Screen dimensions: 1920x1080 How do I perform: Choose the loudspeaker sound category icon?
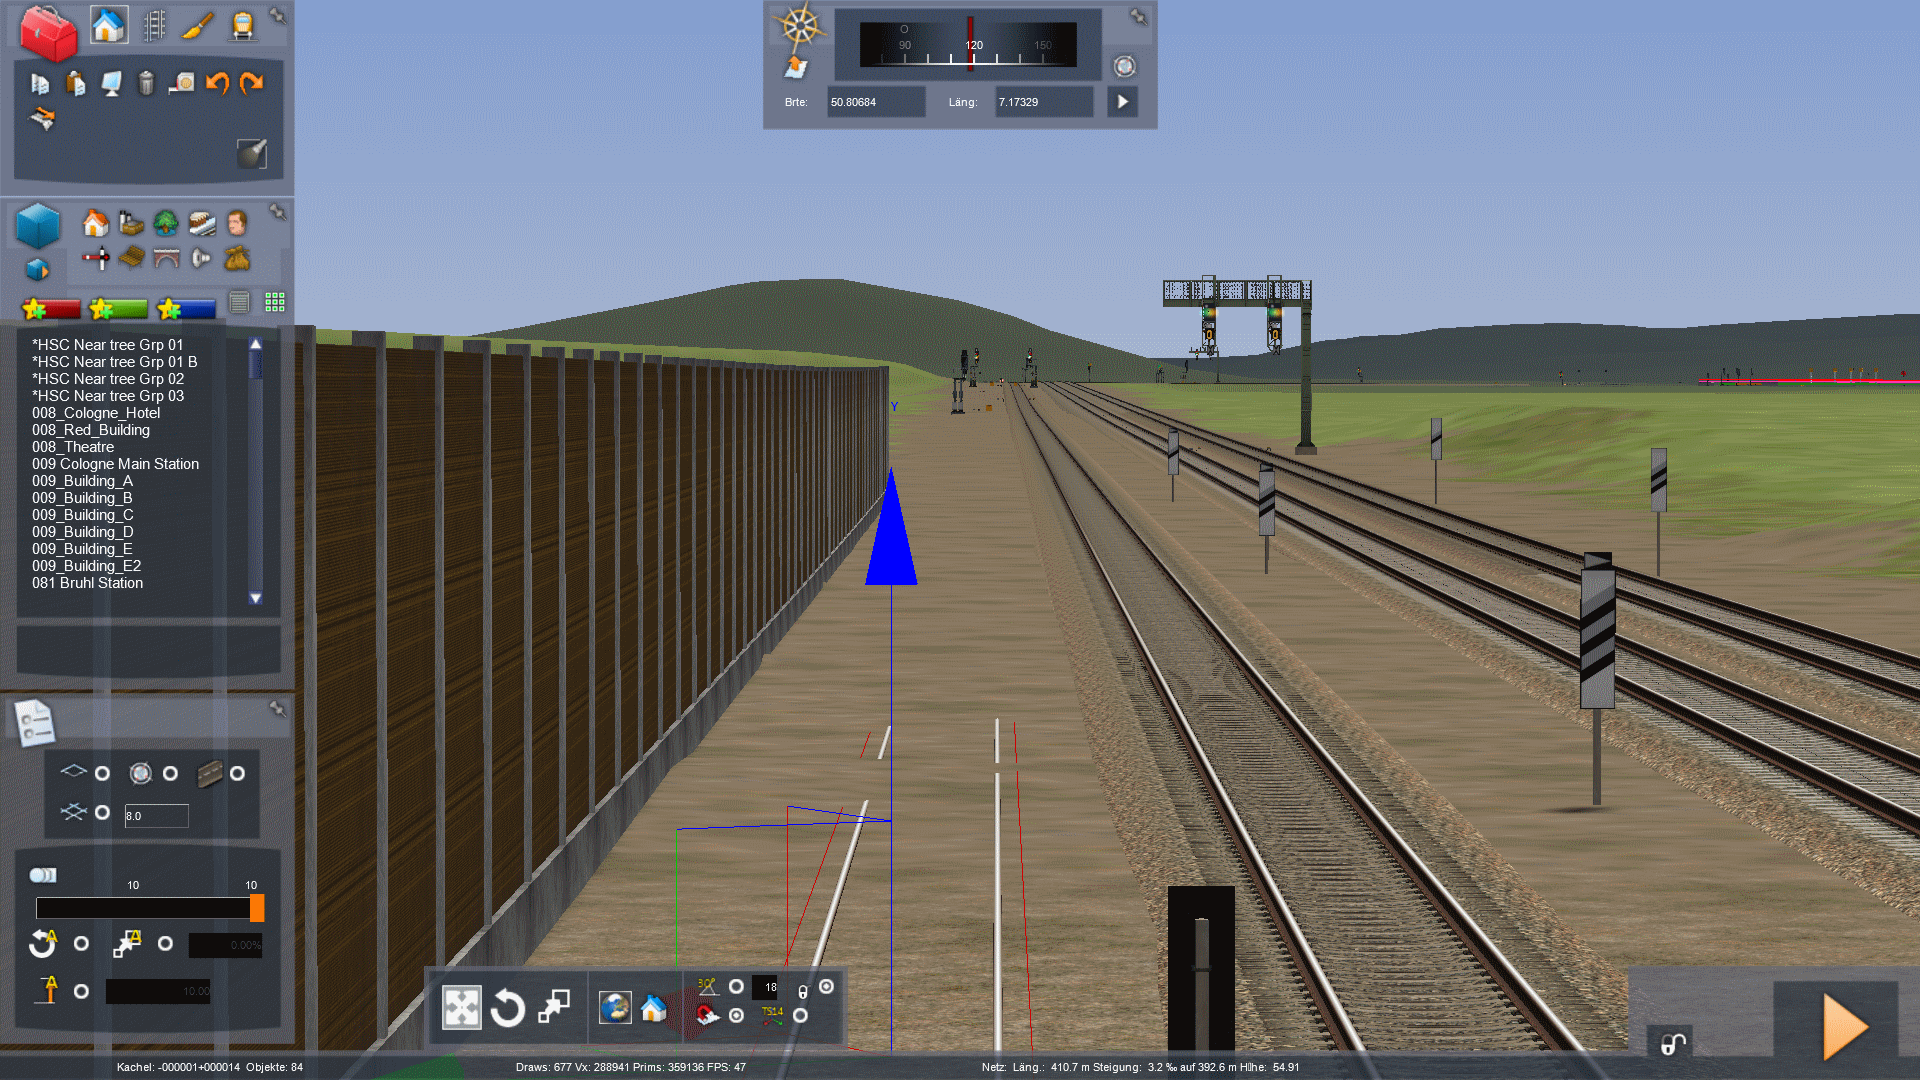tap(201, 258)
